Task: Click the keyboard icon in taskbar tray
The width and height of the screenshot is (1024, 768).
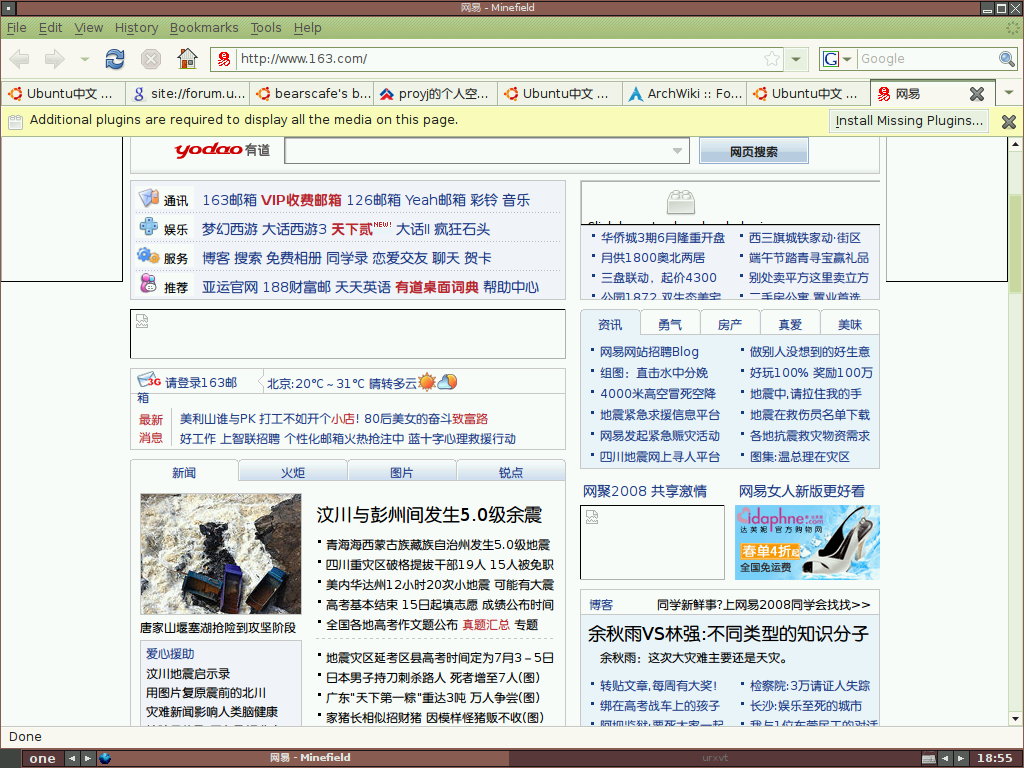Action: 929,758
